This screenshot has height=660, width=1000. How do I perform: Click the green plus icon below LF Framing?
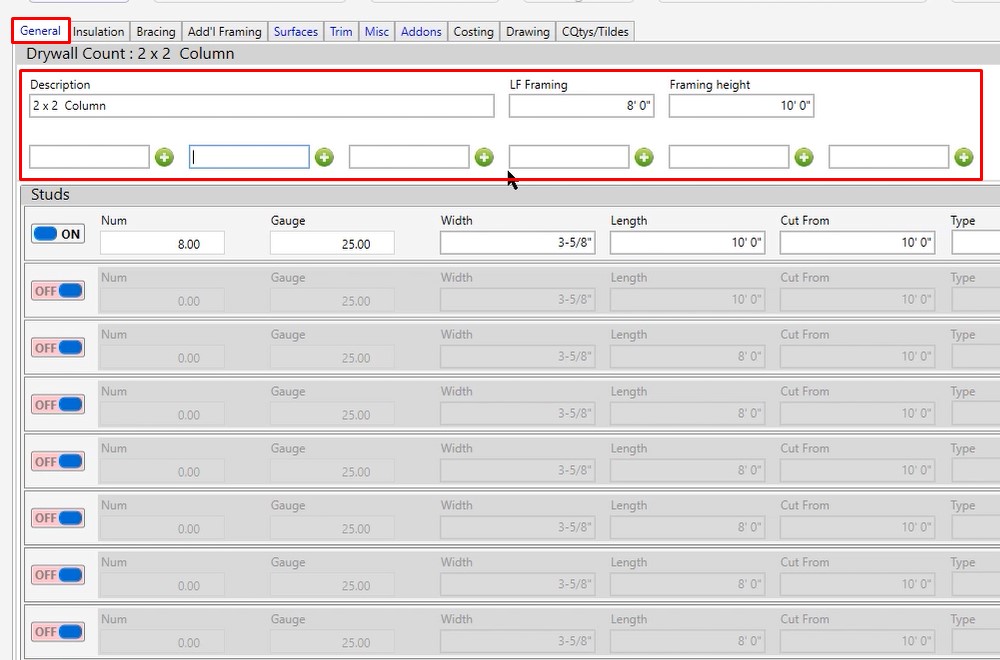coord(644,157)
